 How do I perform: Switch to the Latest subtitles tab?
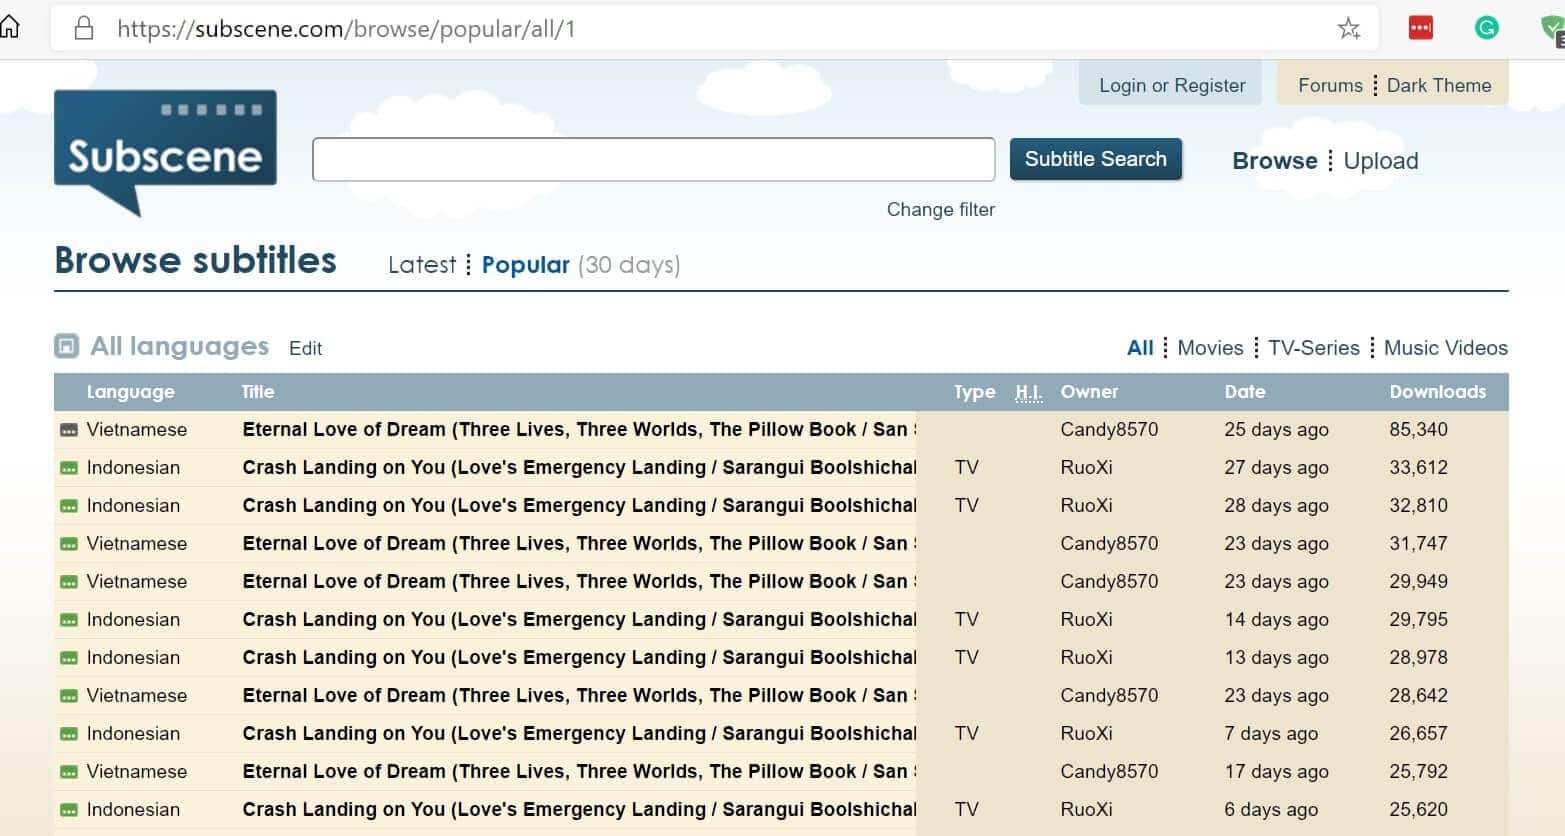pyautogui.click(x=421, y=265)
